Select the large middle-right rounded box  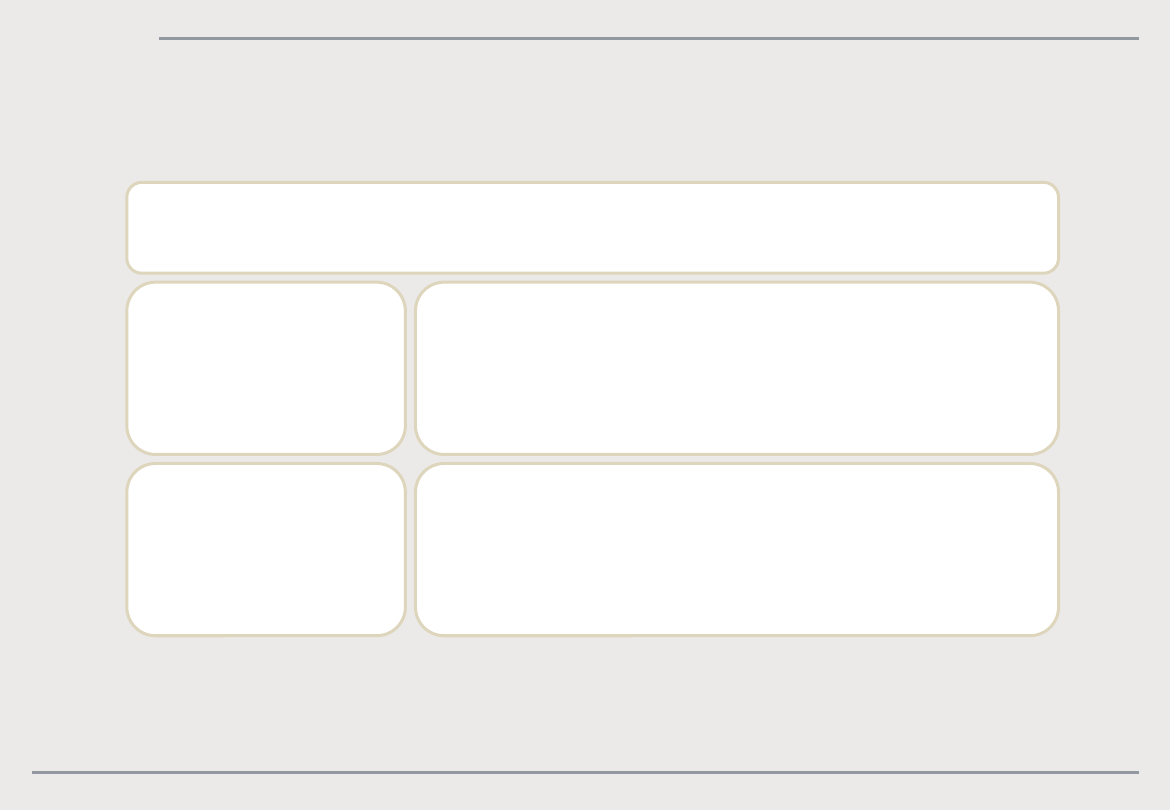737,368
